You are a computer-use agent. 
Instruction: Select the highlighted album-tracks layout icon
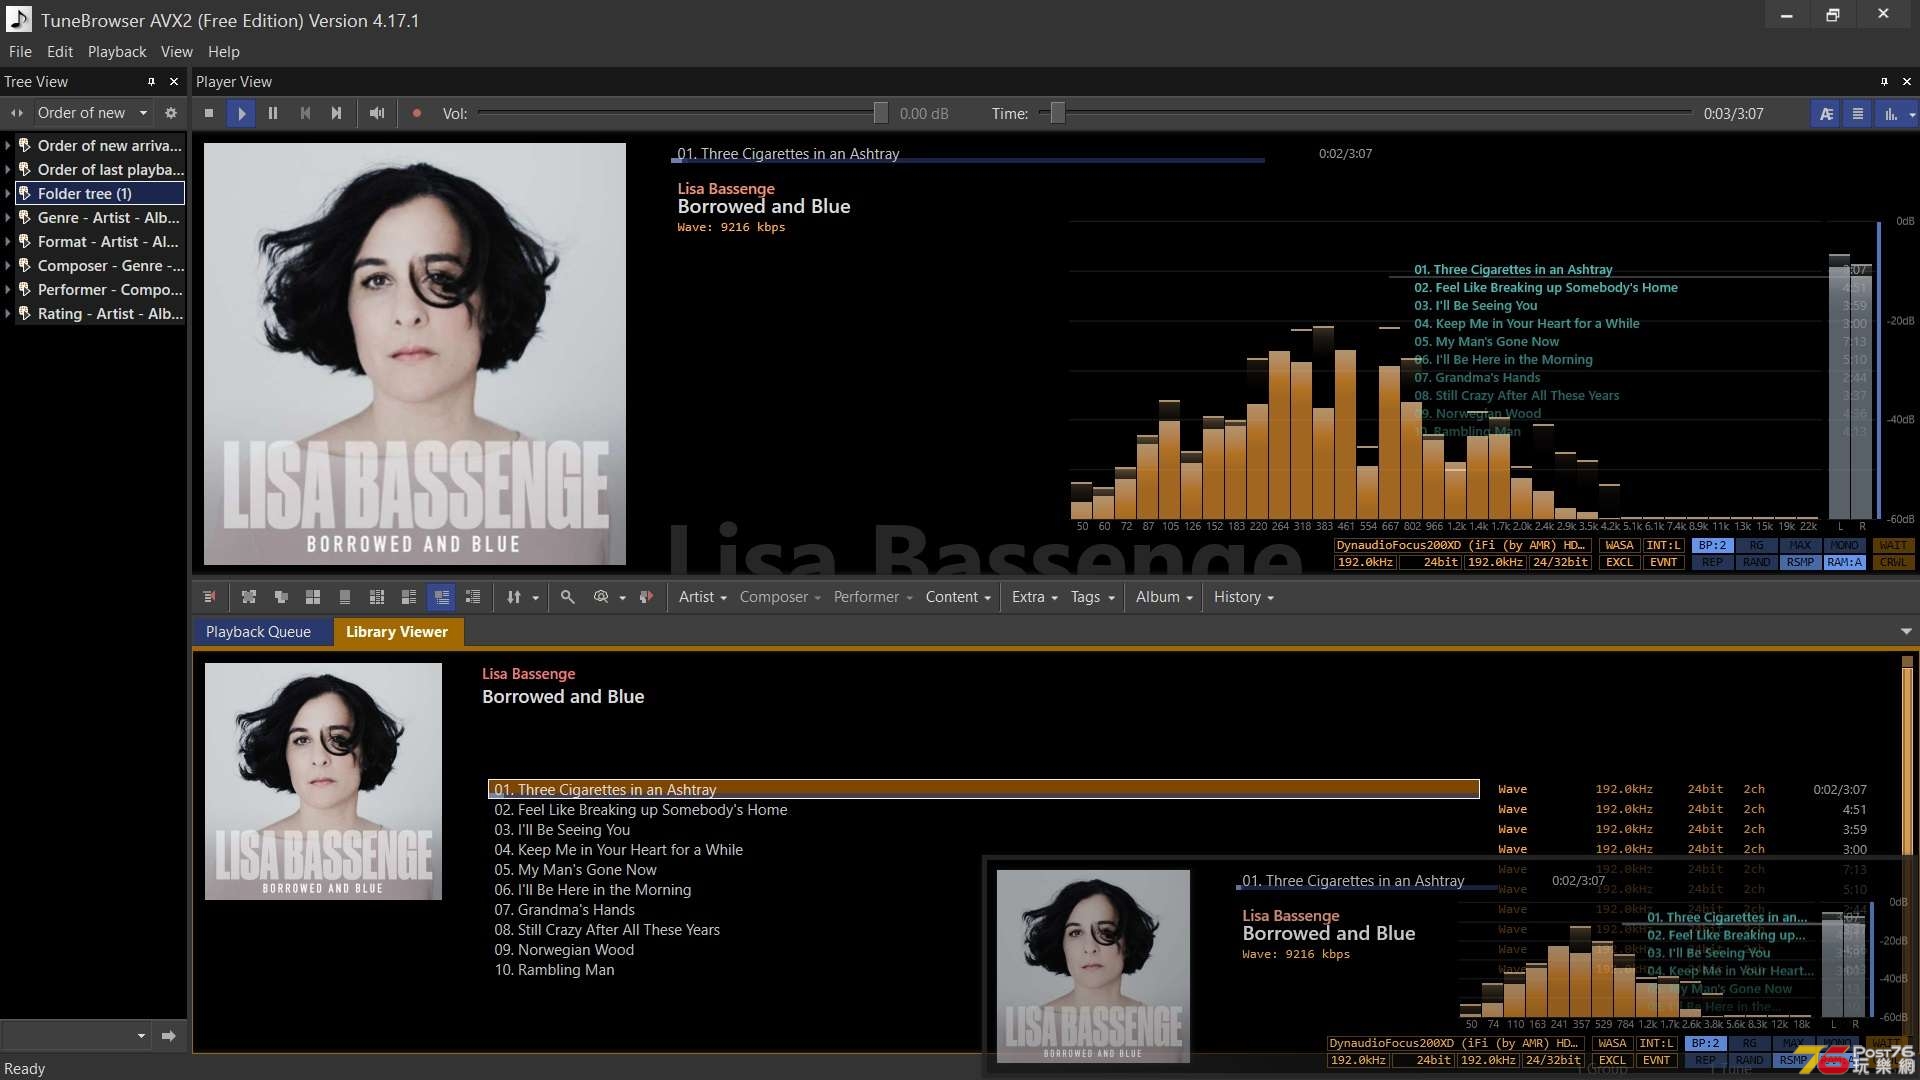(x=441, y=597)
